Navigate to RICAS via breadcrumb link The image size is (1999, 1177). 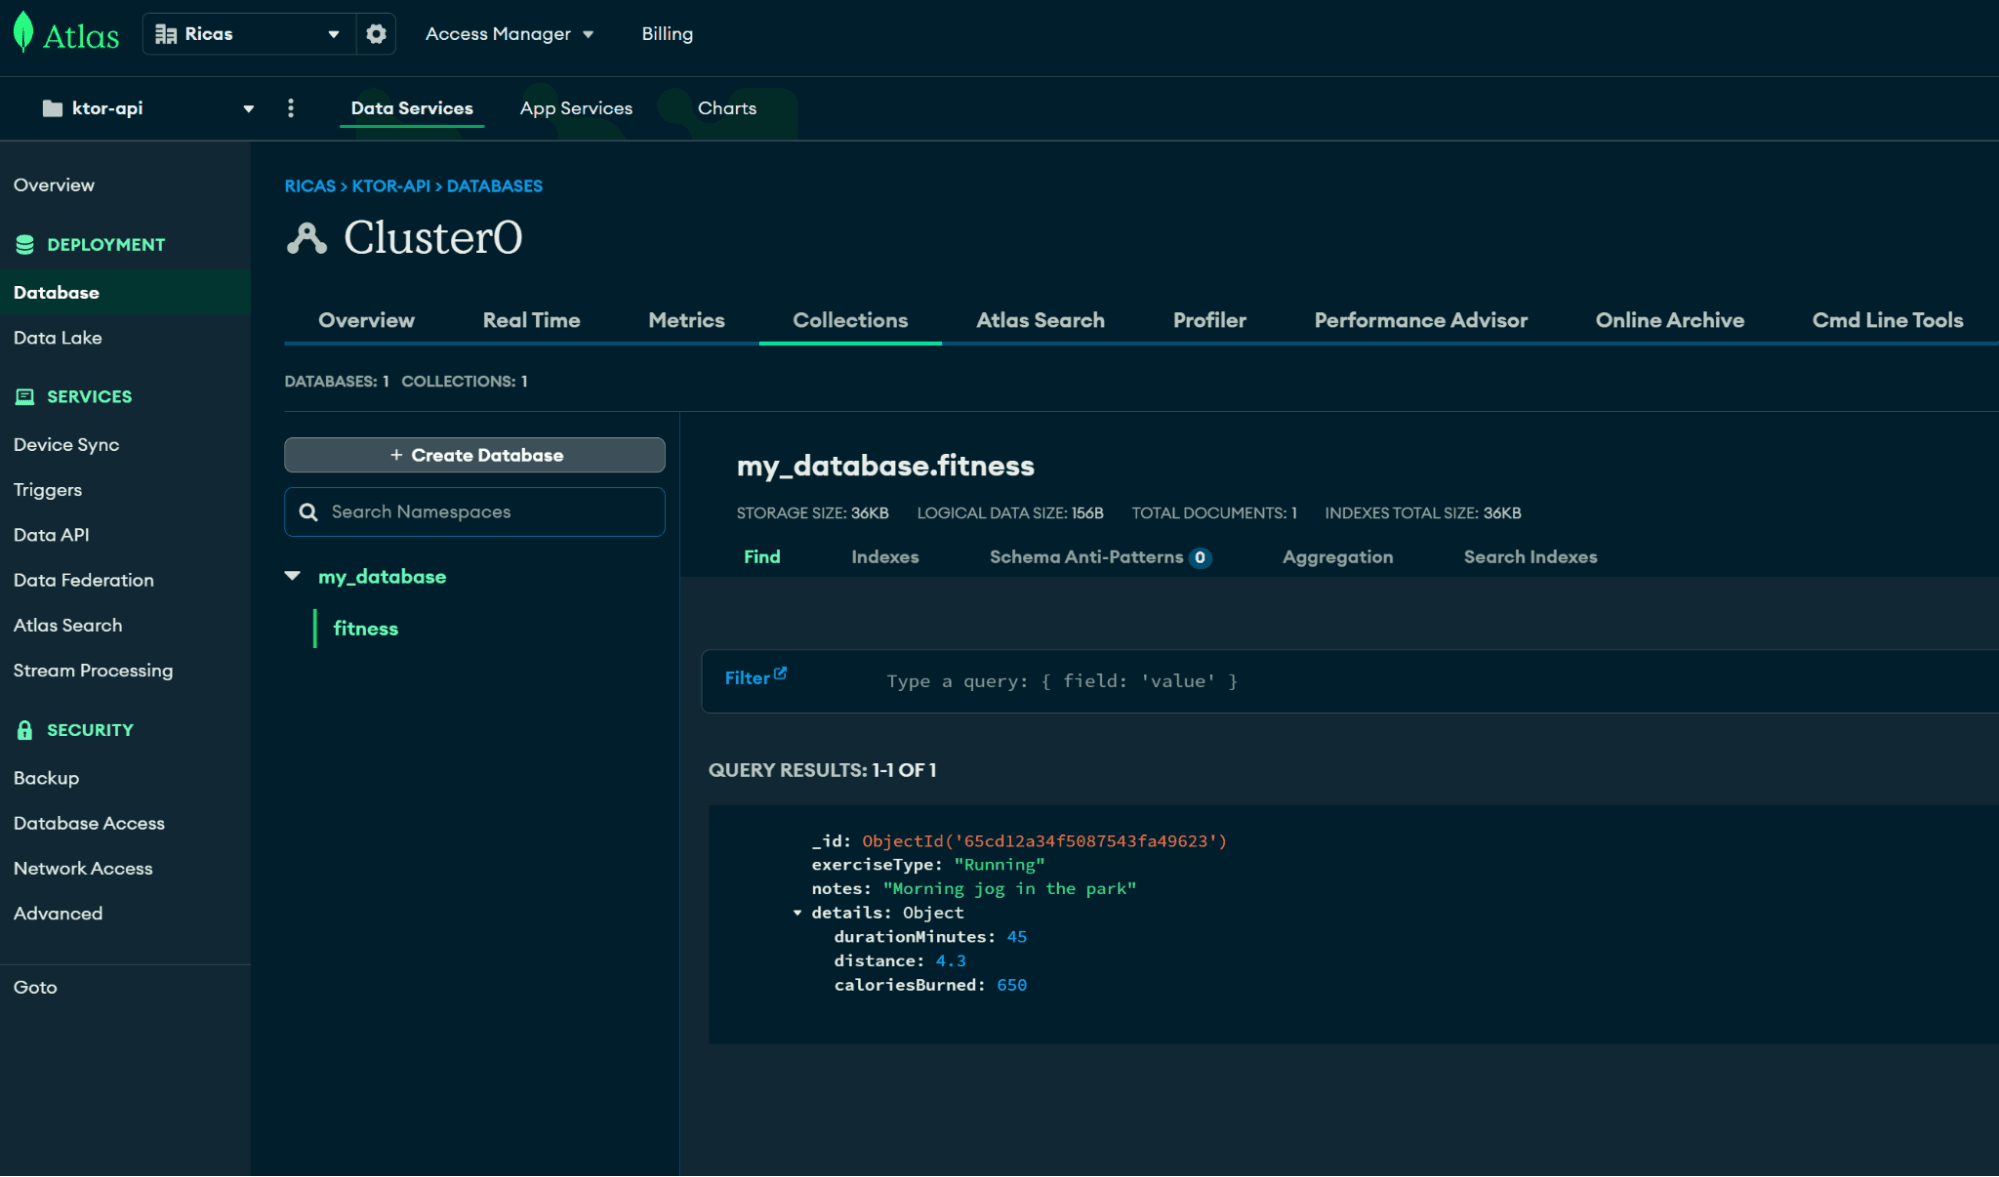pyautogui.click(x=309, y=186)
